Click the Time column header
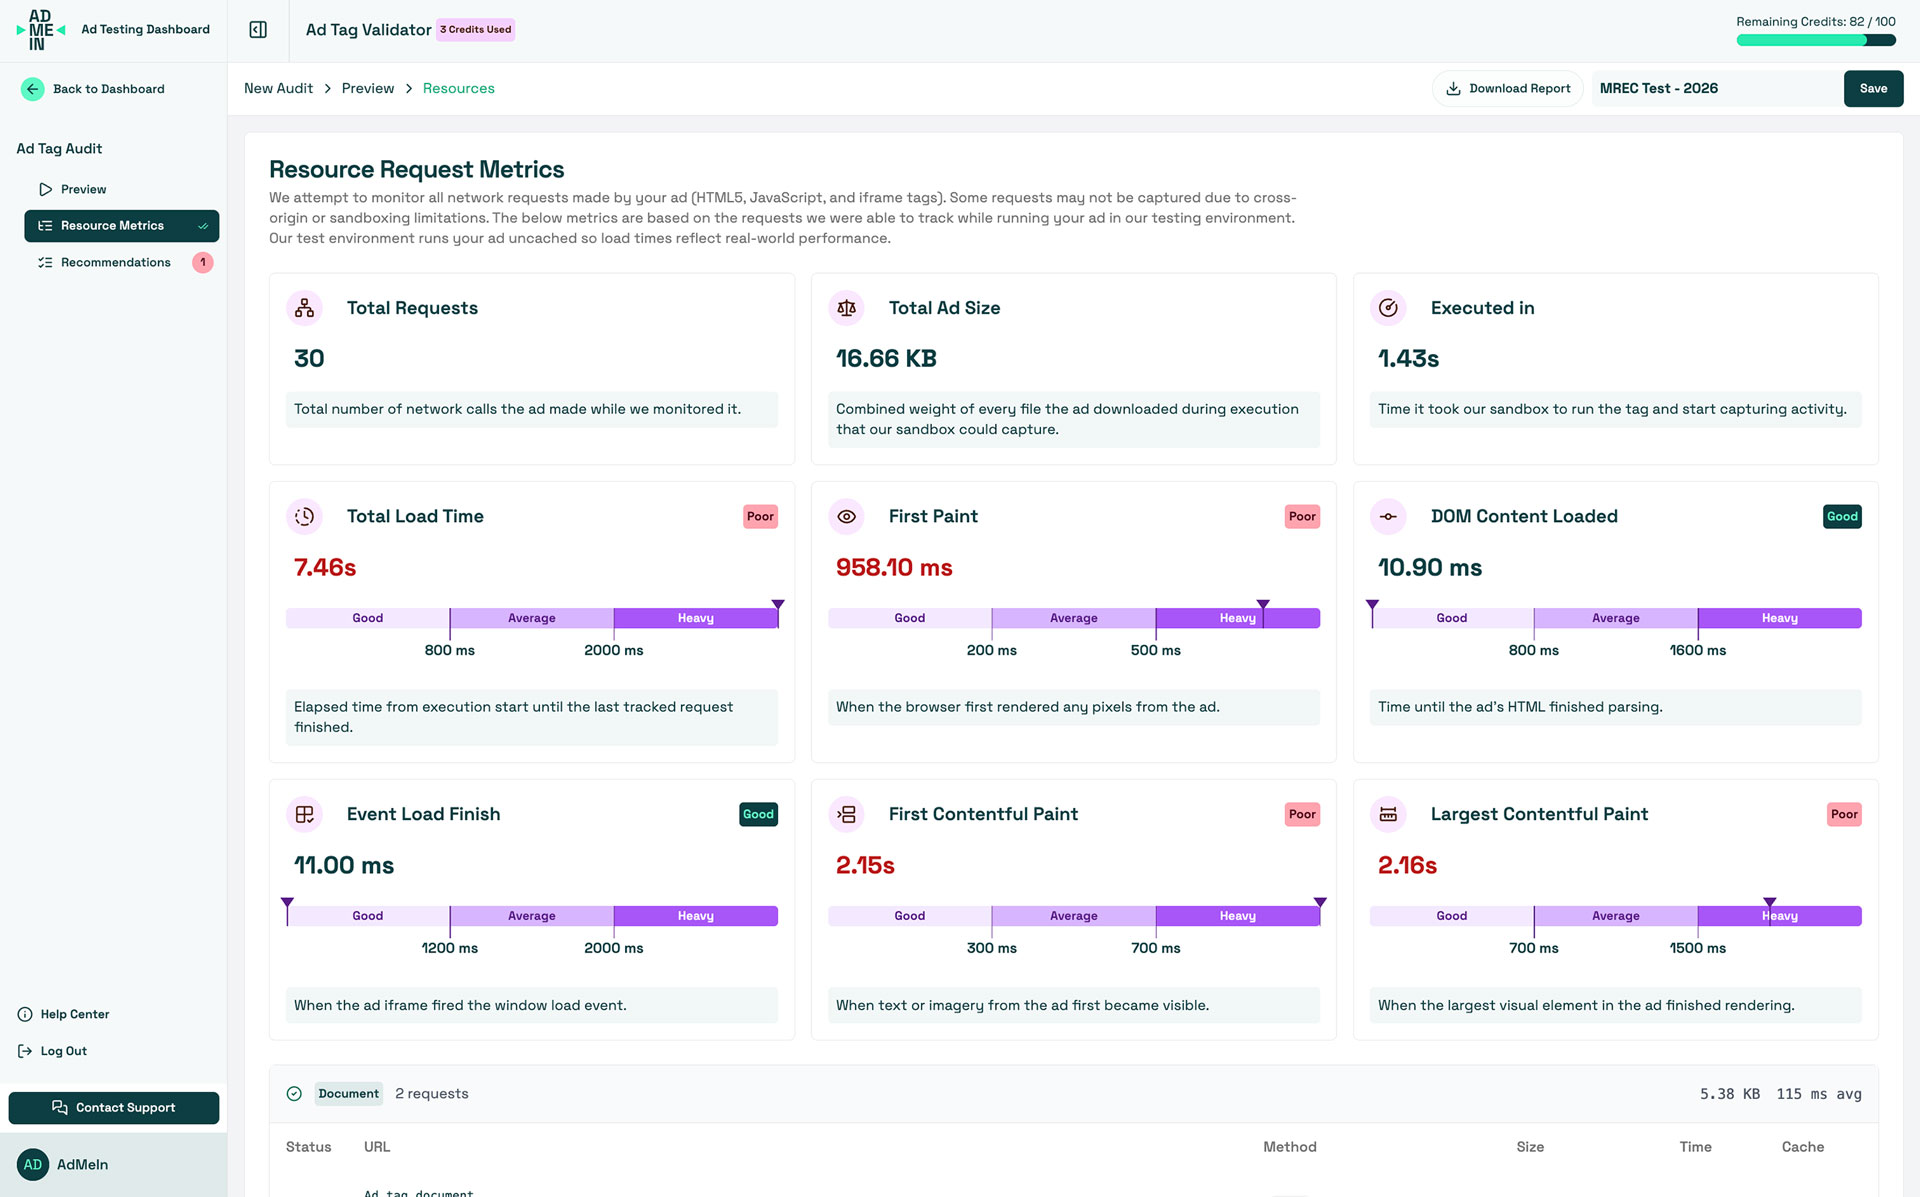Viewport: 1920px width, 1197px height. (1695, 1148)
